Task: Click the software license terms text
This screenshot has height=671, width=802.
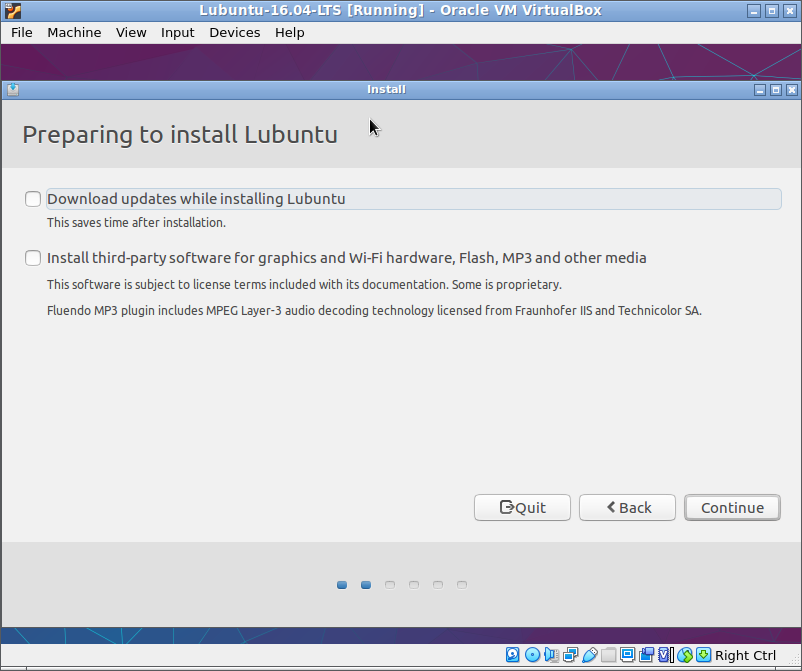Action: [x=304, y=284]
